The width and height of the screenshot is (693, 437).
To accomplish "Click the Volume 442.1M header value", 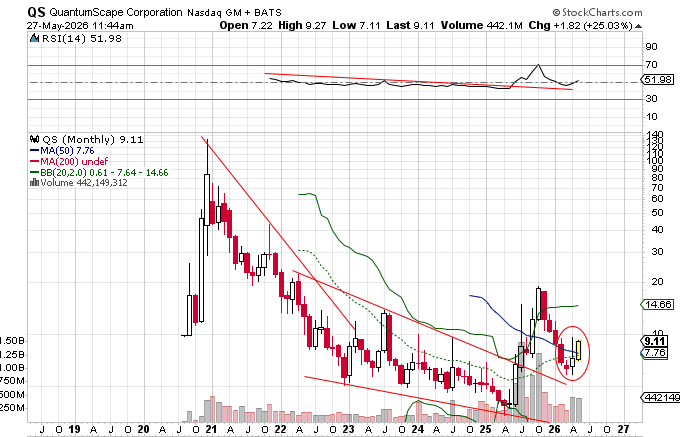I will click(481, 26).
